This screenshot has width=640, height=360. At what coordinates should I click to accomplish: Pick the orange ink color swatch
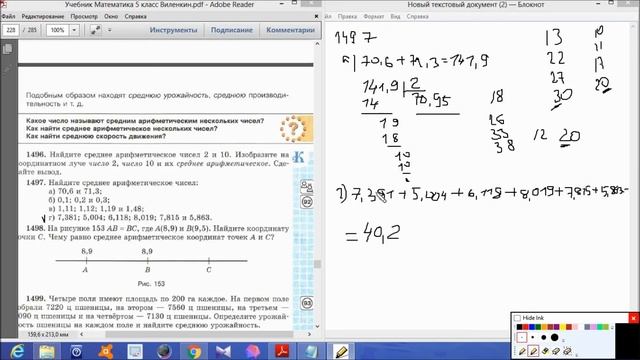pyautogui.click(x=544, y=327)
